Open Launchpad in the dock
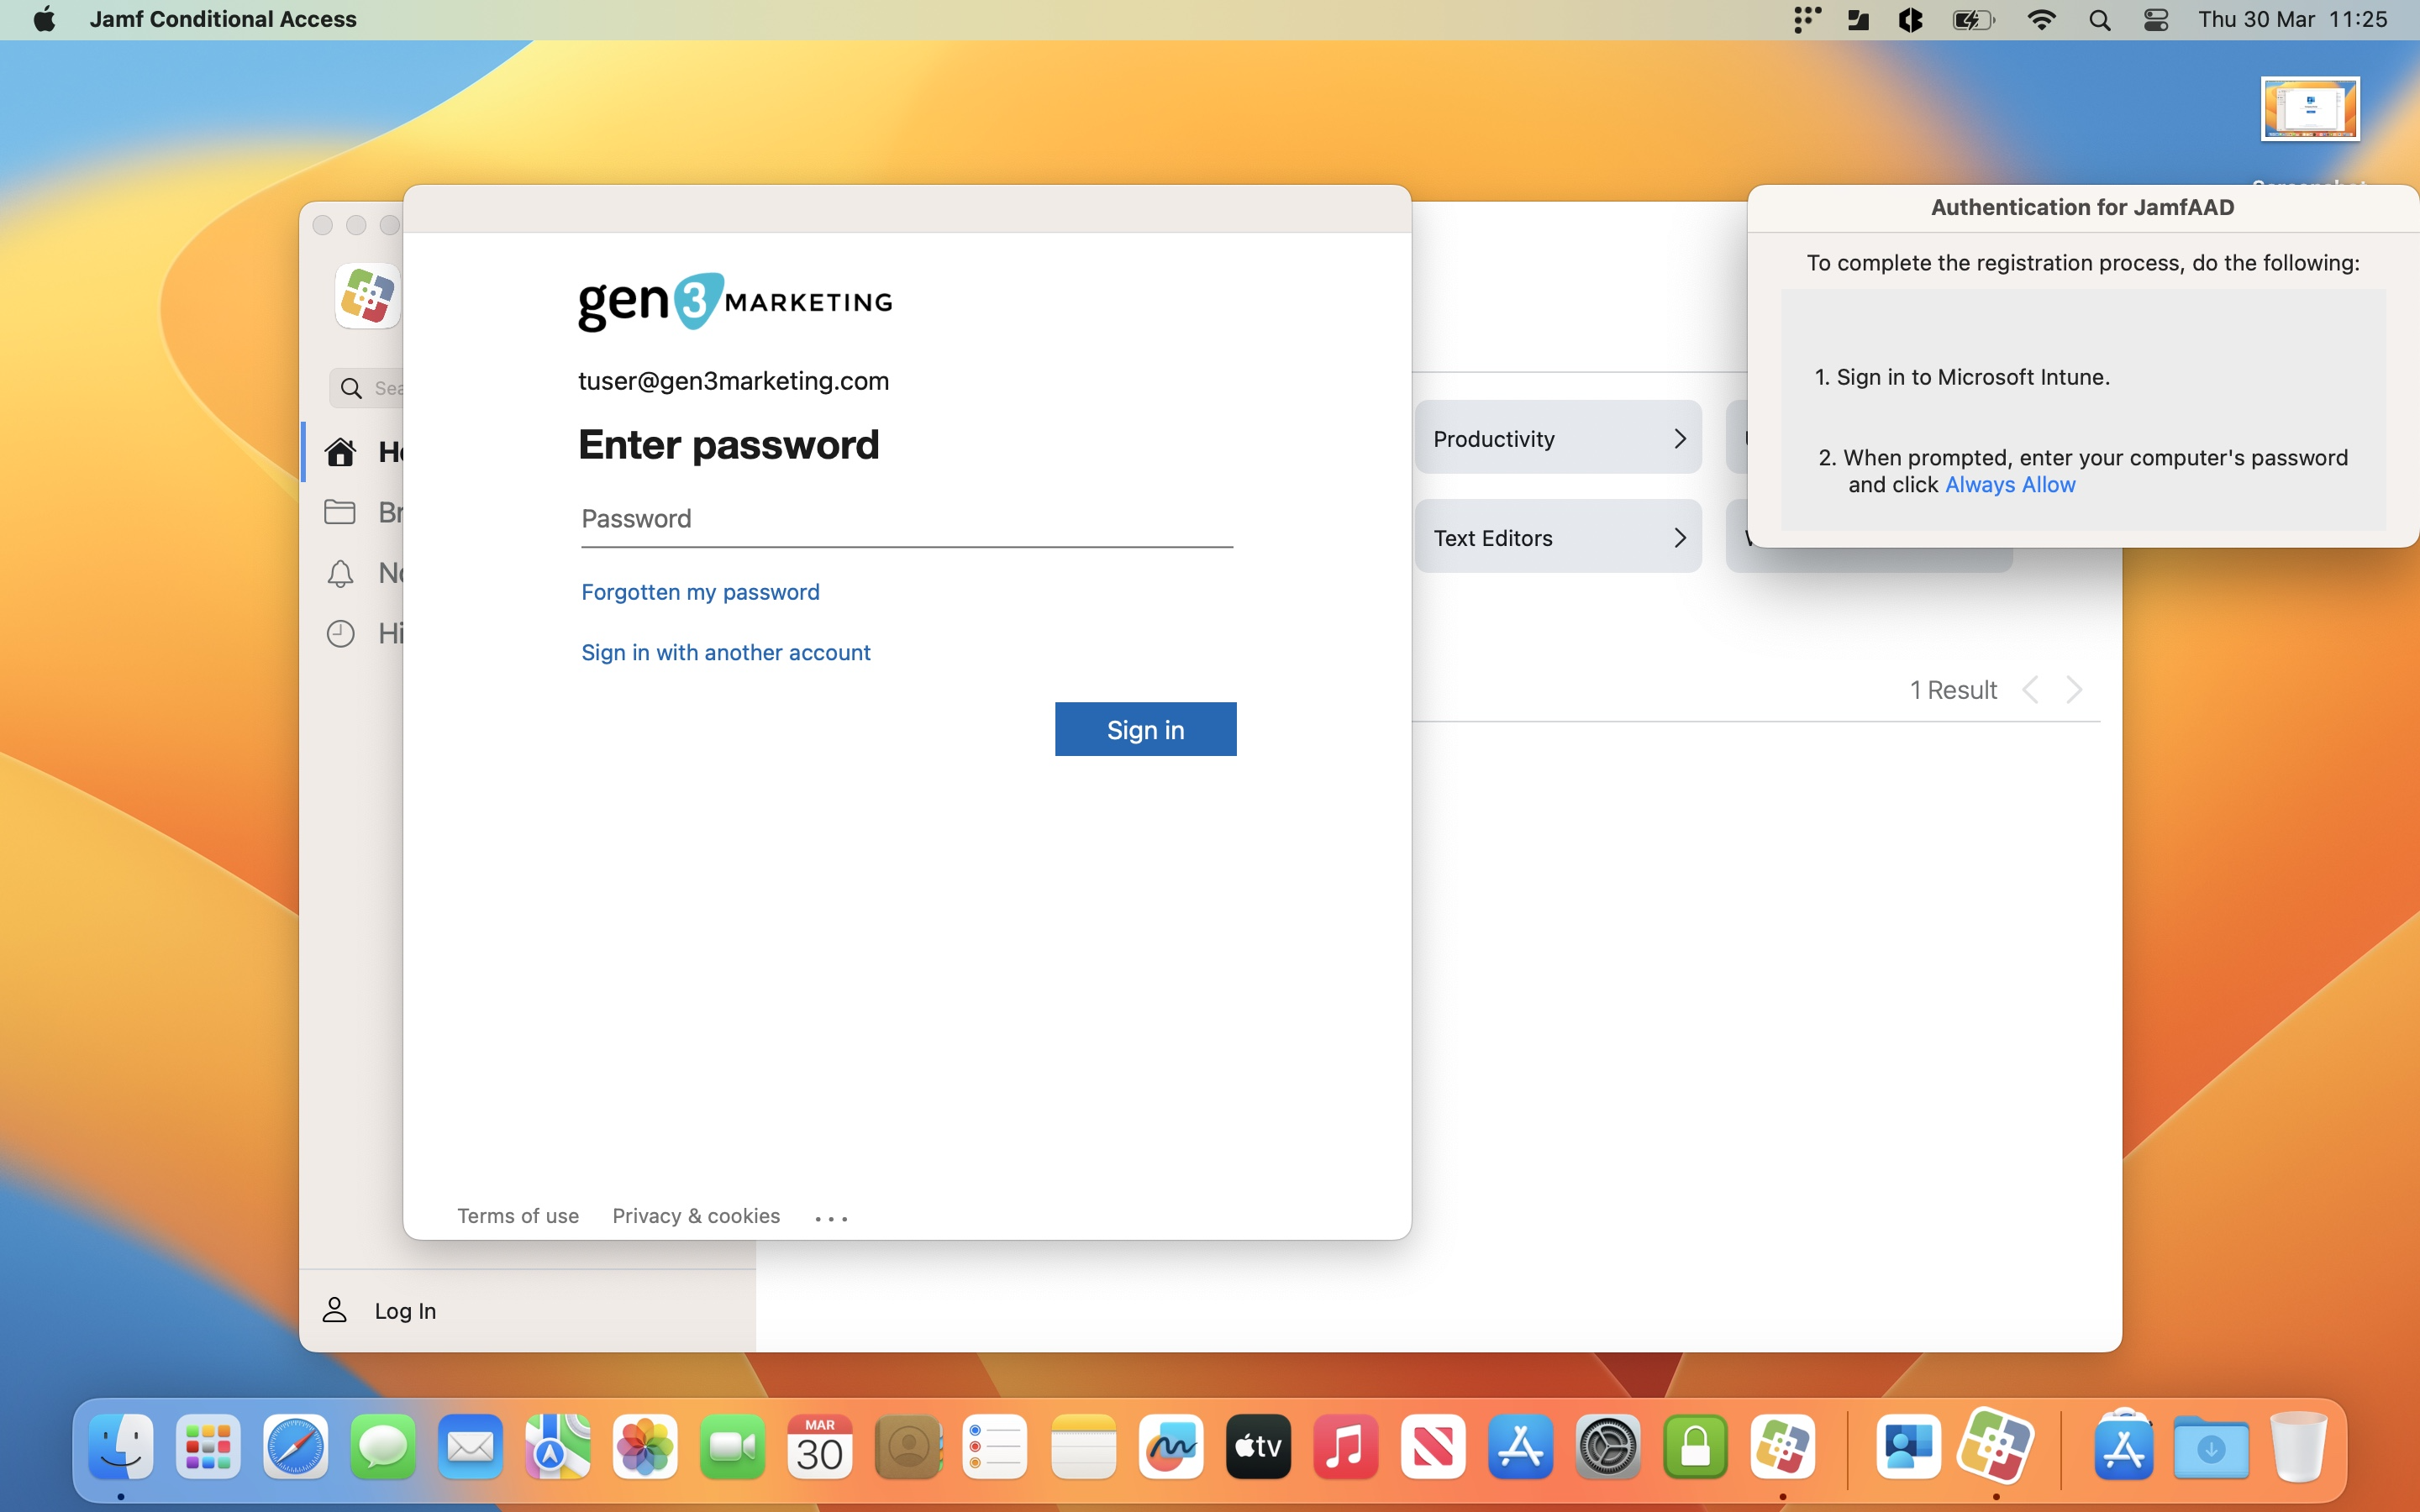2420x1512 pixels. tap(208, 1446)
